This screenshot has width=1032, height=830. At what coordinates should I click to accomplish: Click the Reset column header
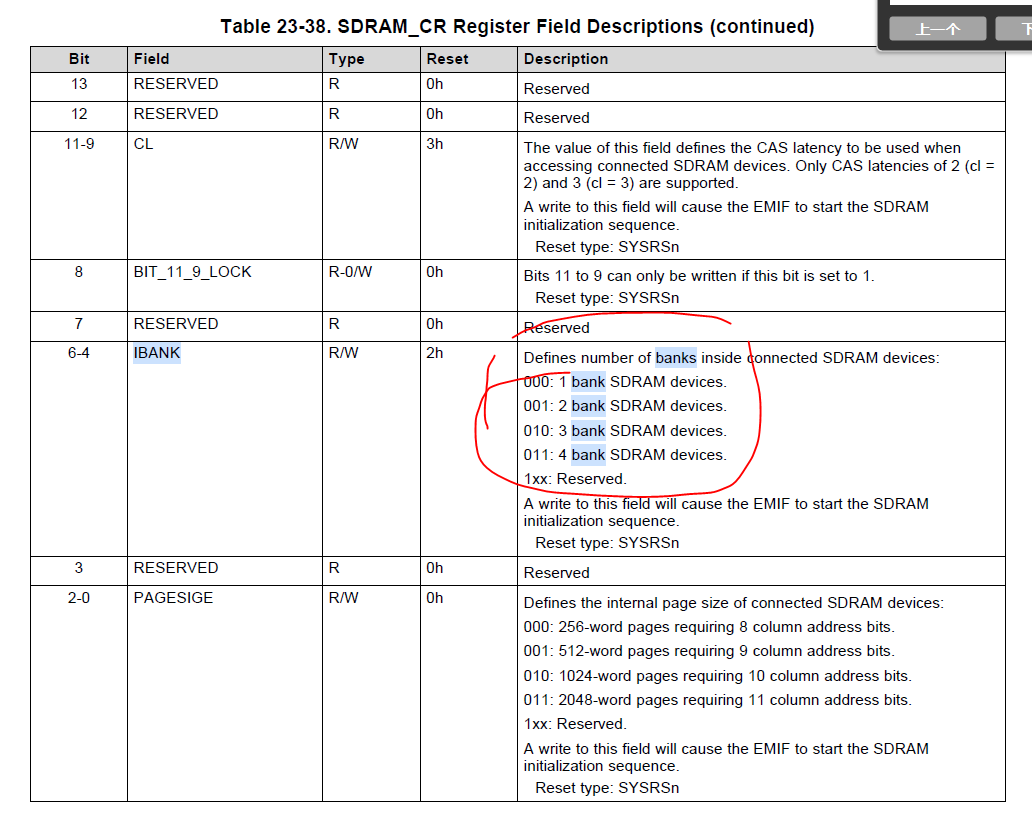pos(447,59)
